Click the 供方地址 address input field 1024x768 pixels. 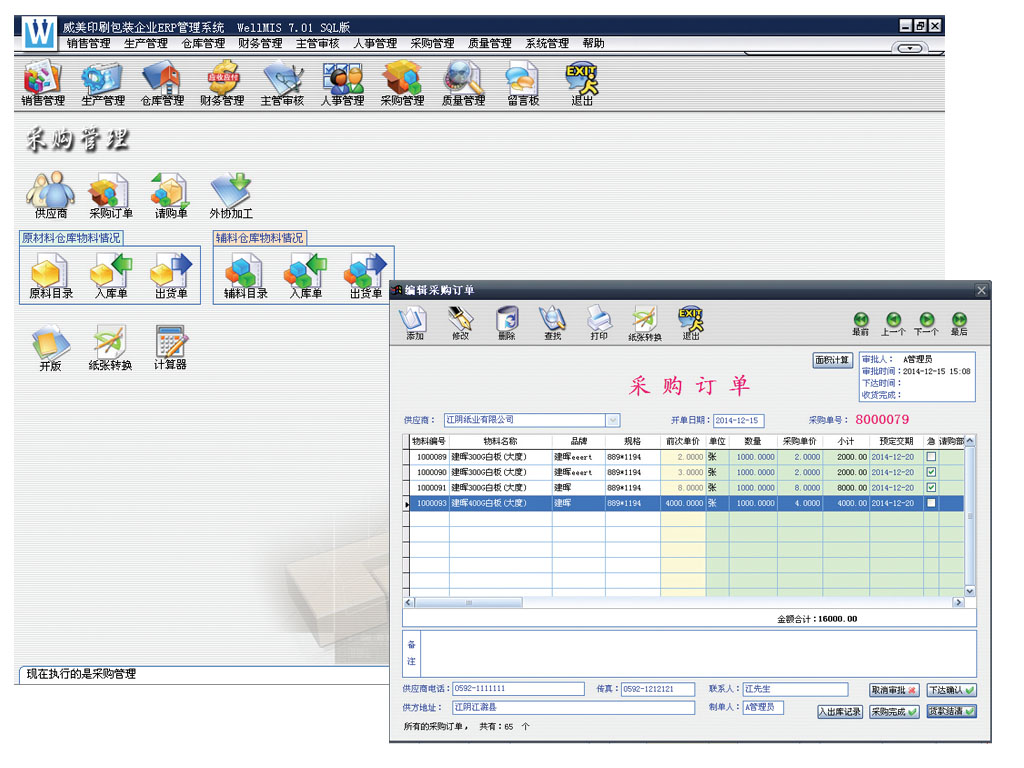point(573,707)
